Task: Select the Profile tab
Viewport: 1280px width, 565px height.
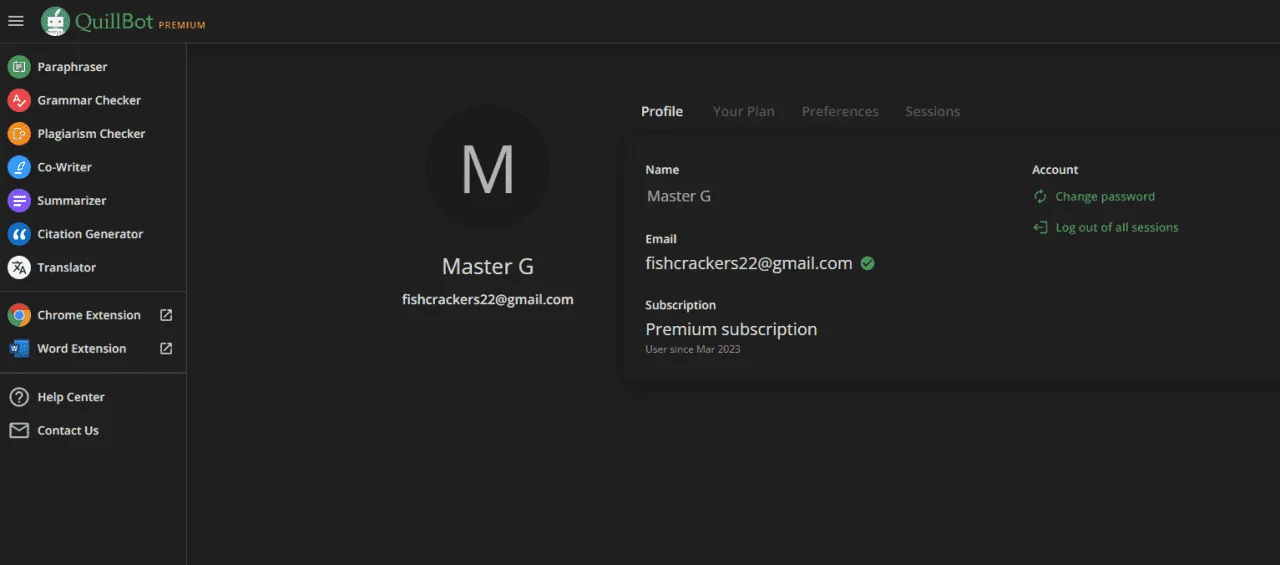Action: click(x=662, y=111)
